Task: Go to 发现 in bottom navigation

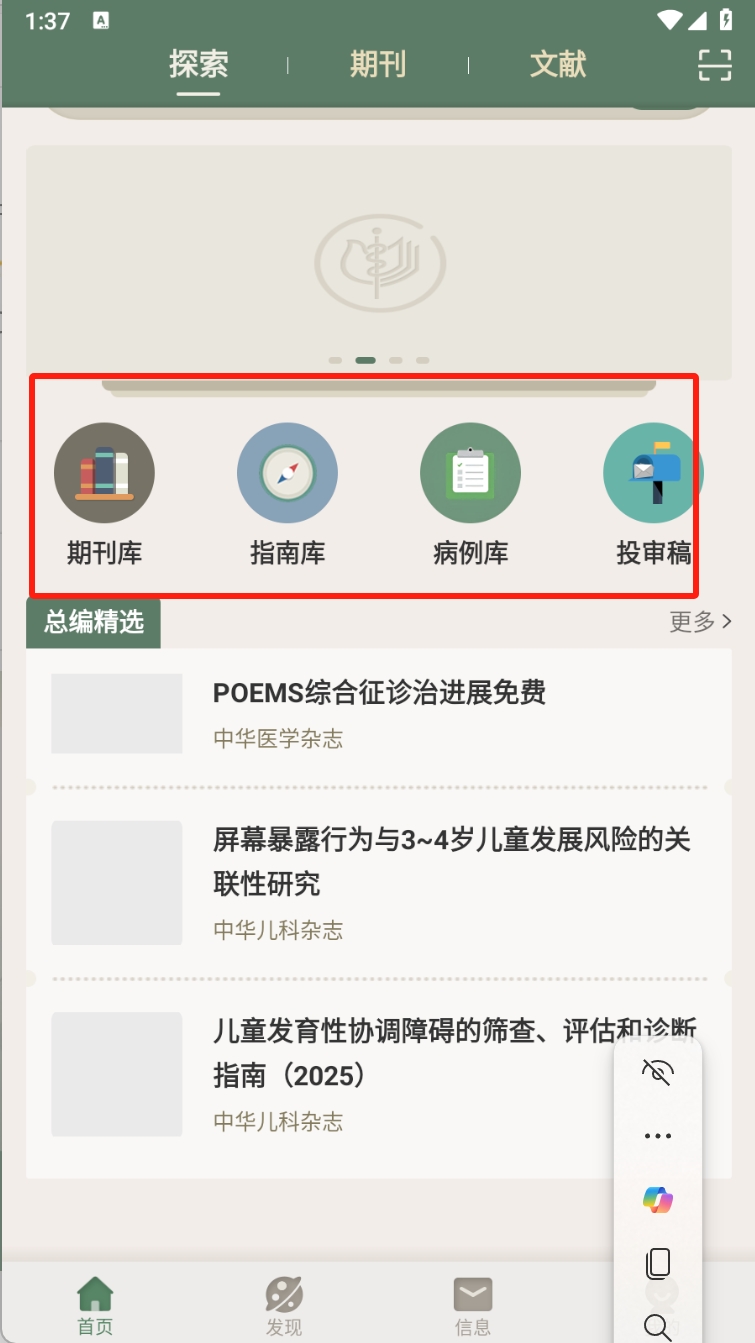Action: tap(284, 1306)
